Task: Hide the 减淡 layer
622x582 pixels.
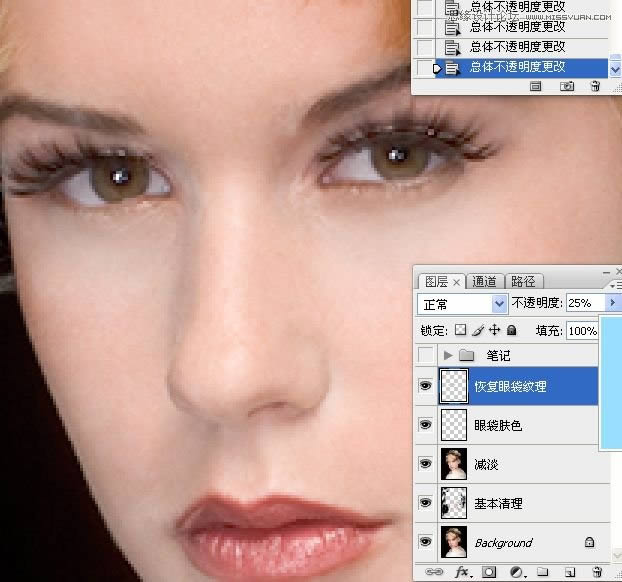Action: (427, 464)
